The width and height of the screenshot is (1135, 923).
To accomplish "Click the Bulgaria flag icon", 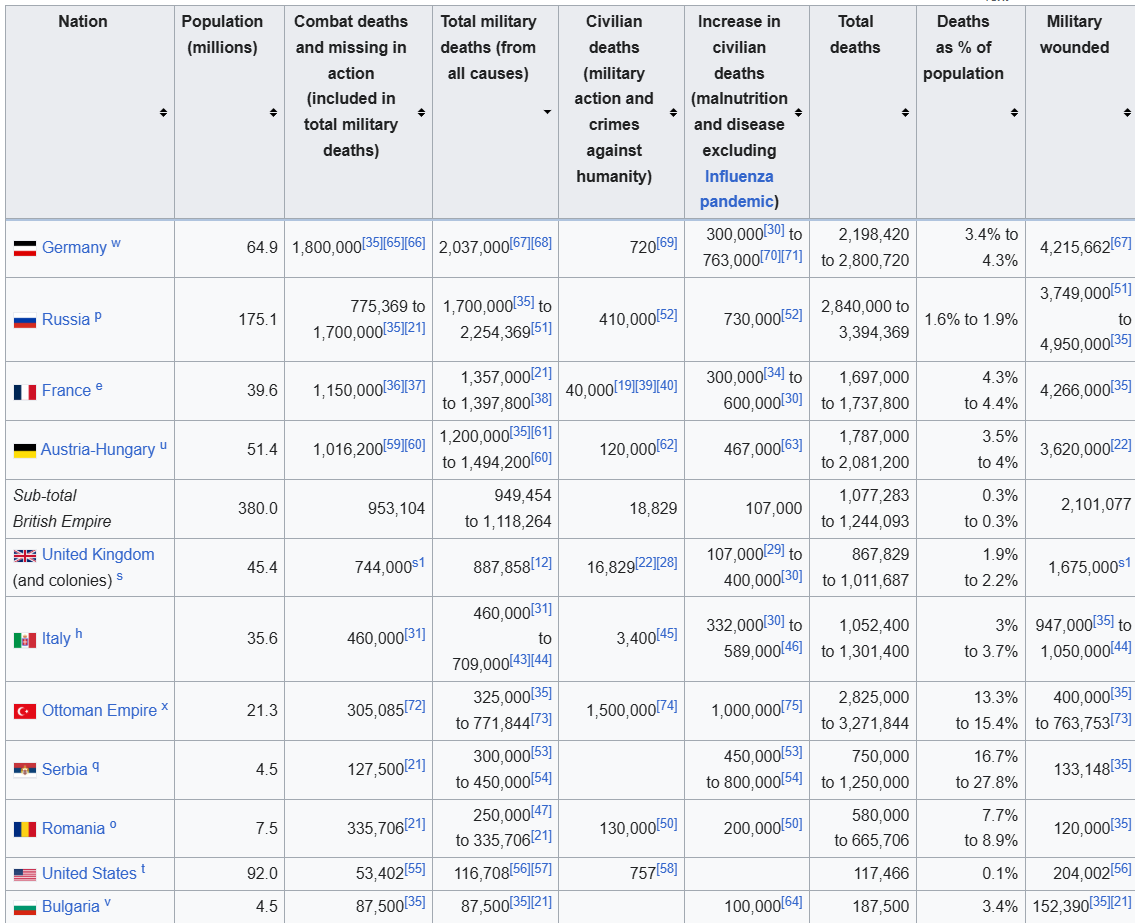I will 25,907.
